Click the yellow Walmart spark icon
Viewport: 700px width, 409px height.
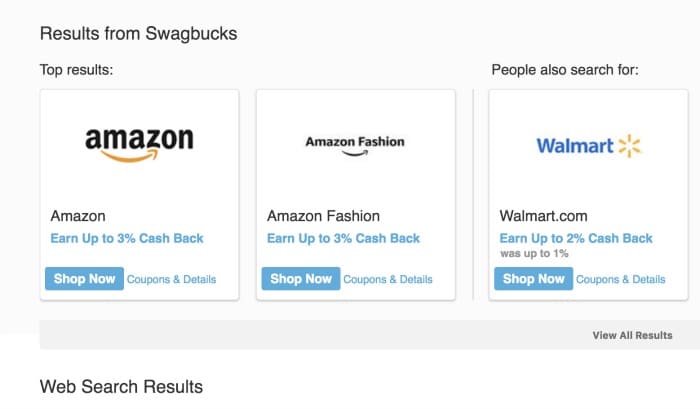629,146
